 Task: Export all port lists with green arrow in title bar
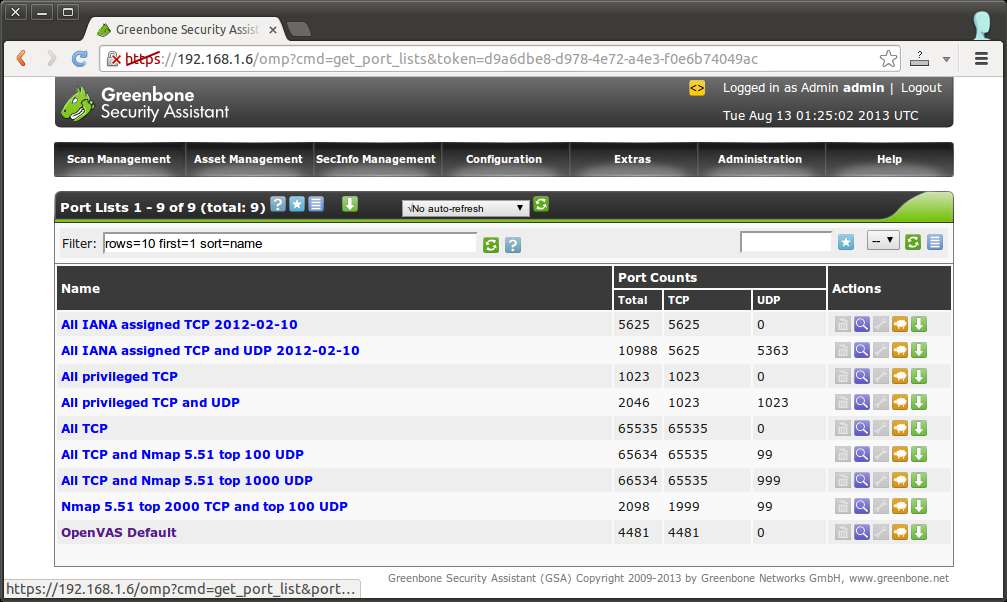click(349, 204)
